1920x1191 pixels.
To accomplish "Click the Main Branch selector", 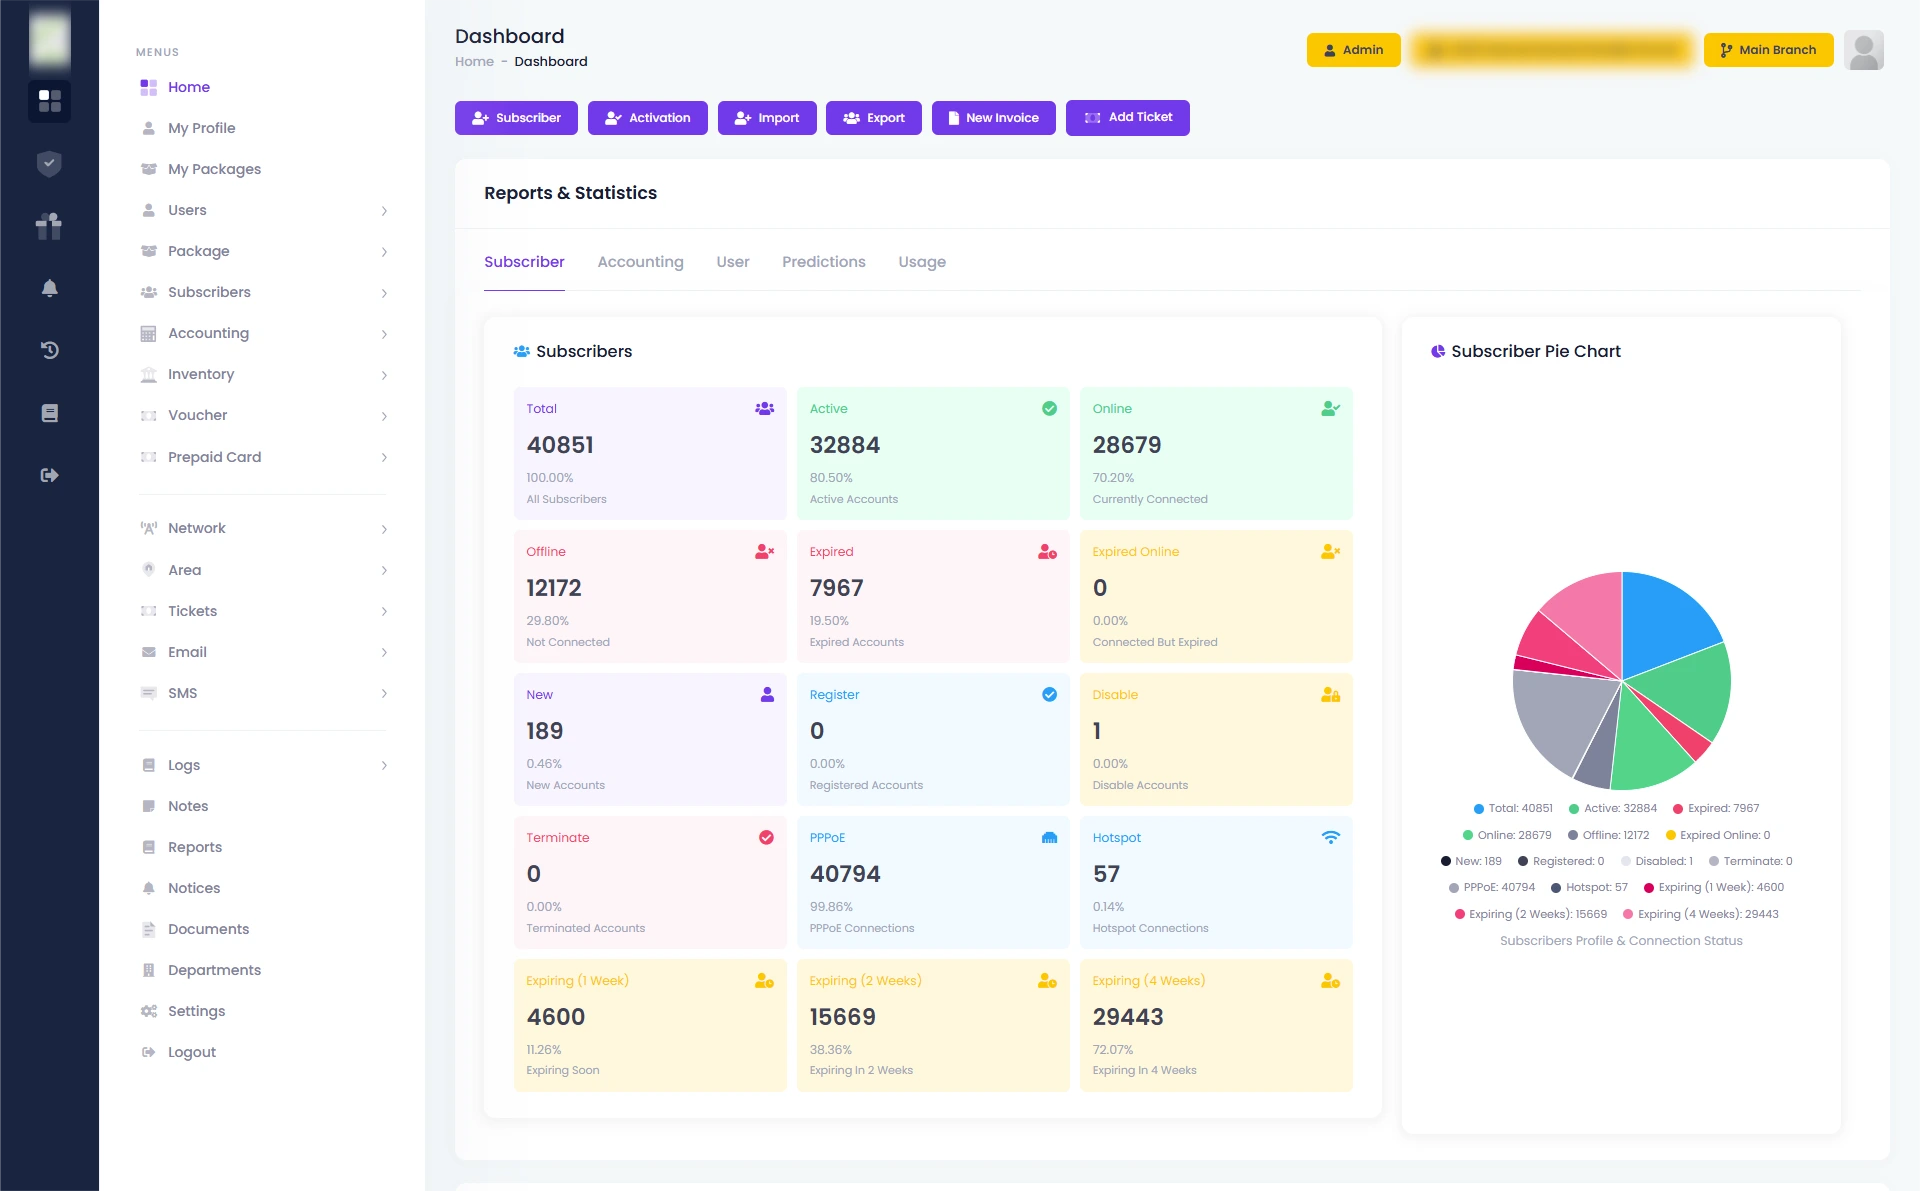I will coord(1768,49).
